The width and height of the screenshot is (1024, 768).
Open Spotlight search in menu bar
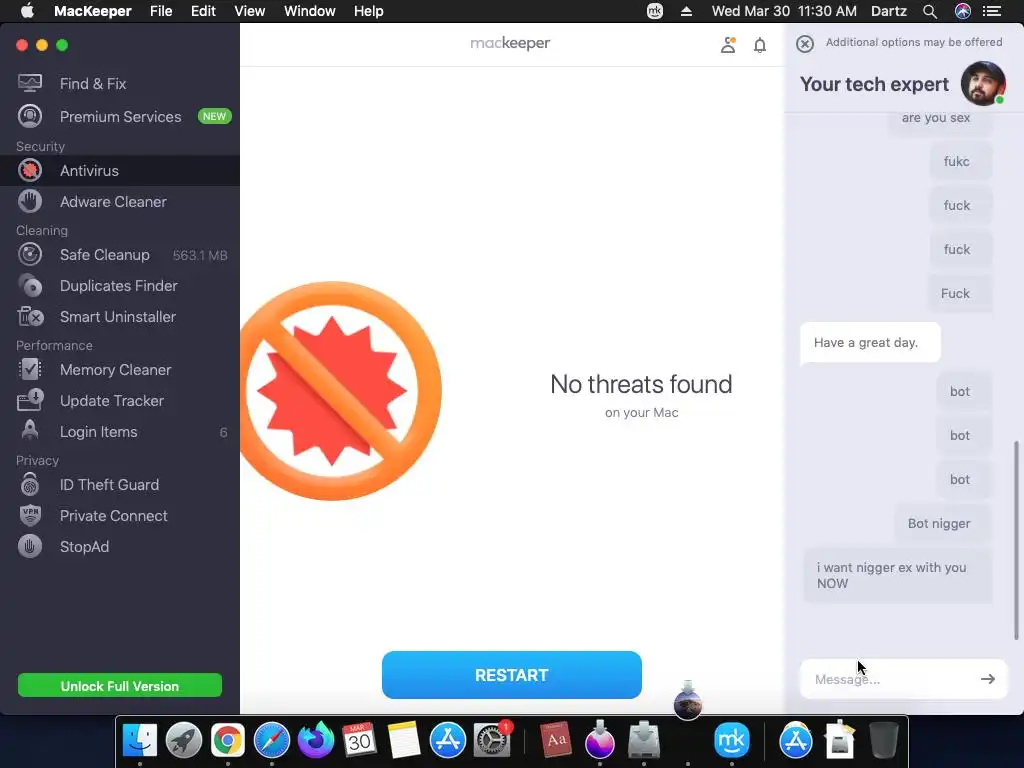(x=930, y=11)
